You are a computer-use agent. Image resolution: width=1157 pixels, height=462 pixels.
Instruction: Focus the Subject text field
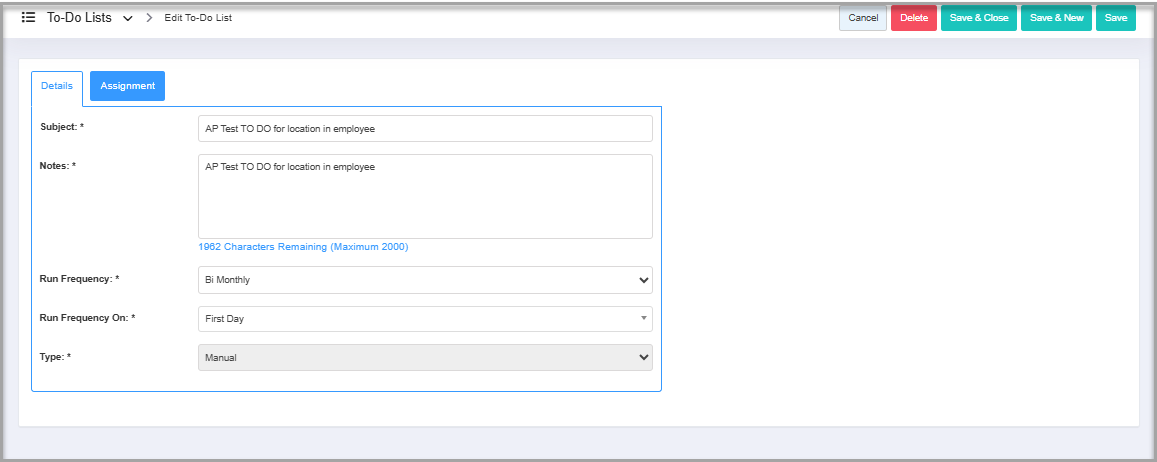pyautogui.click(x=425, y=129)
